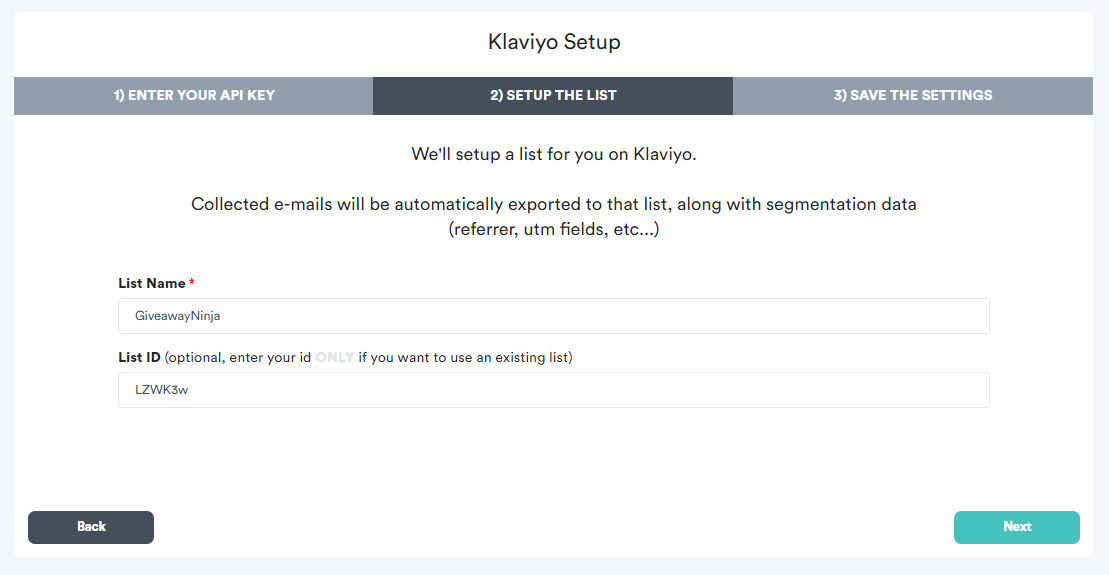Click the "Collected e-mails will be" description line
Screen dimensions: 1109x575
pos(554,204)
